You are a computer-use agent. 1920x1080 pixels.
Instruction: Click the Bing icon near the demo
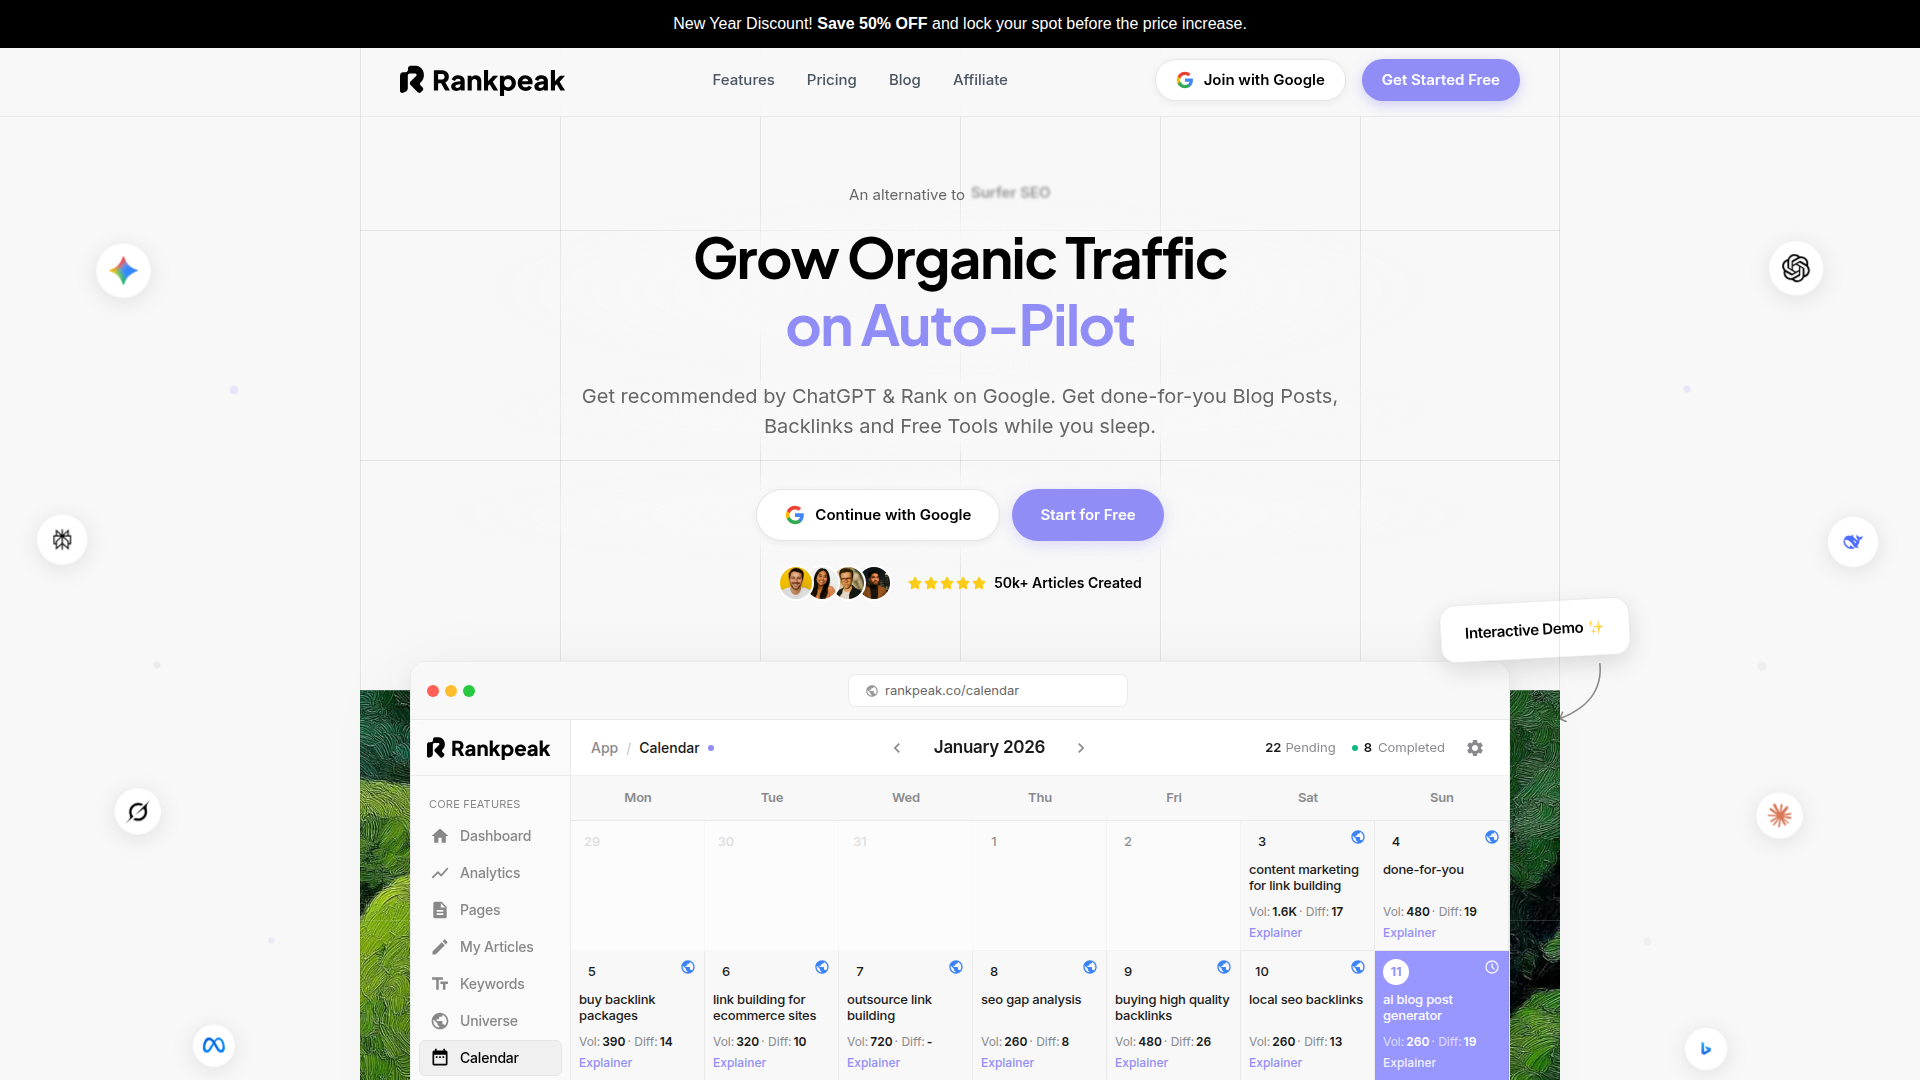[x=1706, y=1049]
